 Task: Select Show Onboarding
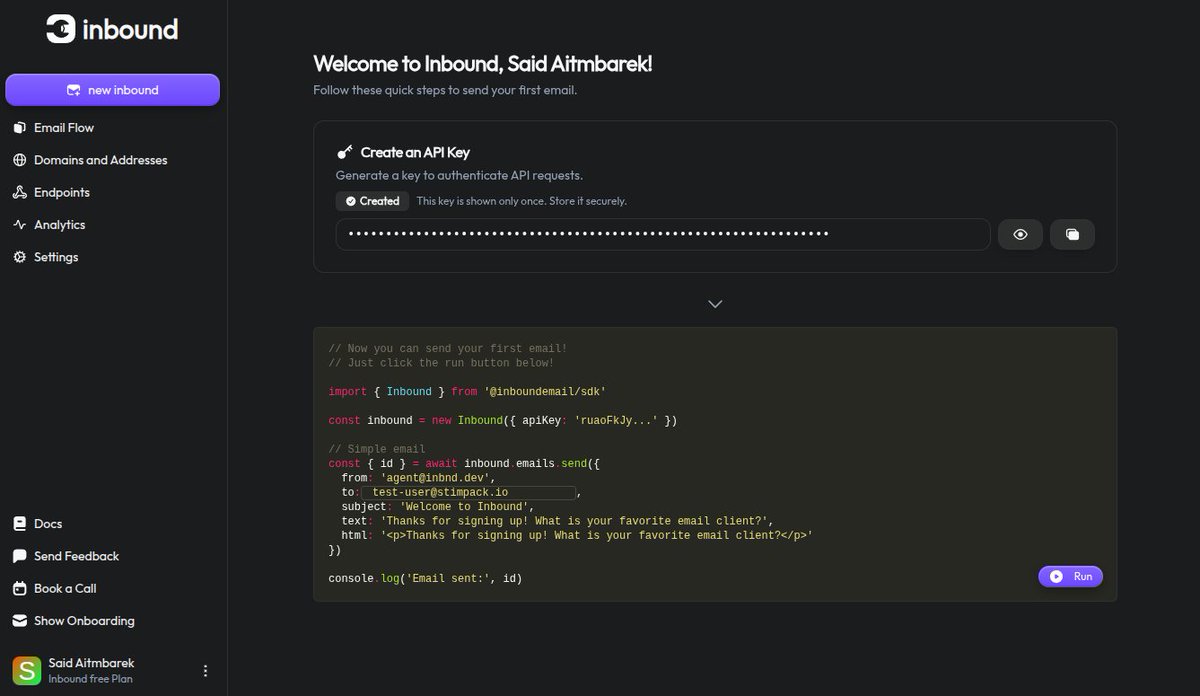click(x=84, y=621)
